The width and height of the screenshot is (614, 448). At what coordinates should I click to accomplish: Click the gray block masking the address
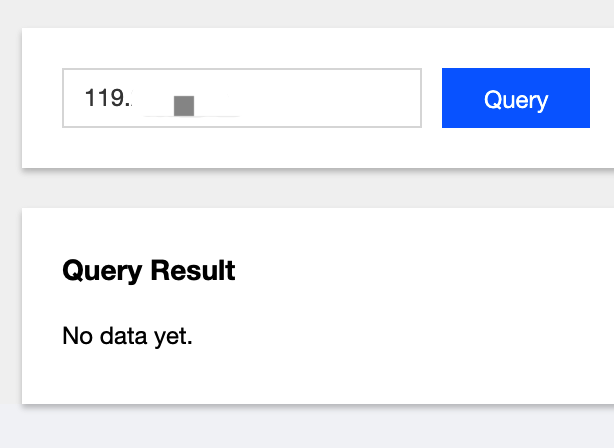point(183,106)
